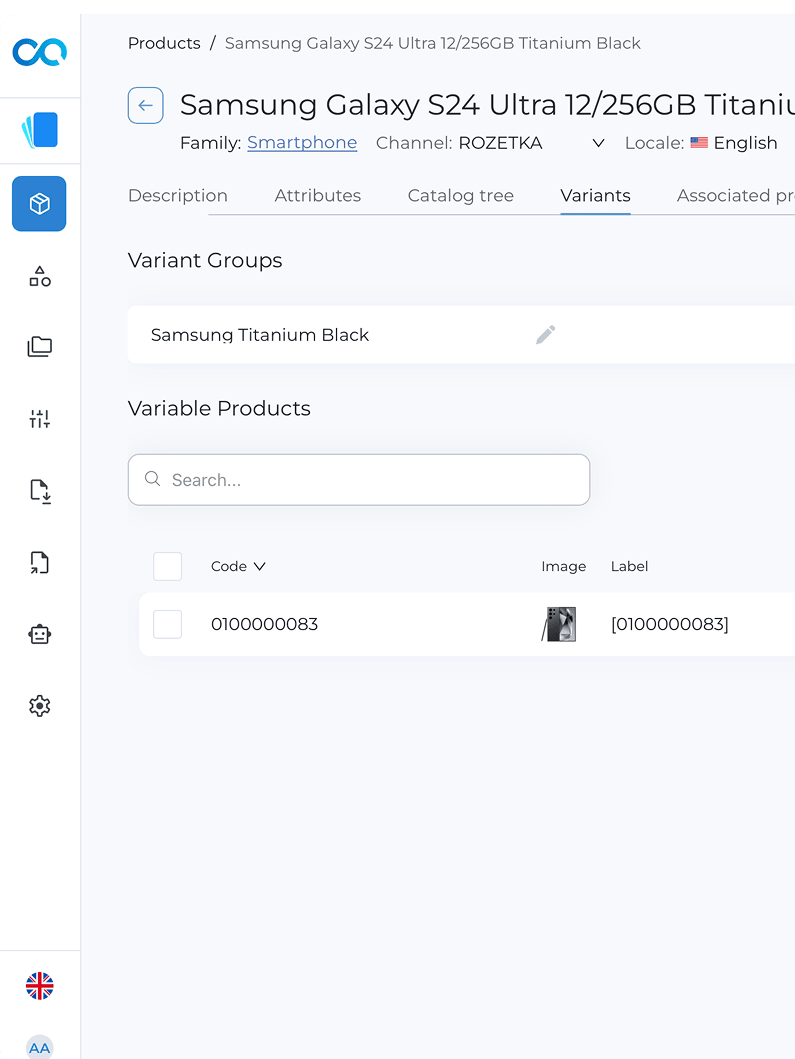This screenshot has height=1059, width=795.
Task: Click the UK flag language icon
Action: (x=40, y=986)
